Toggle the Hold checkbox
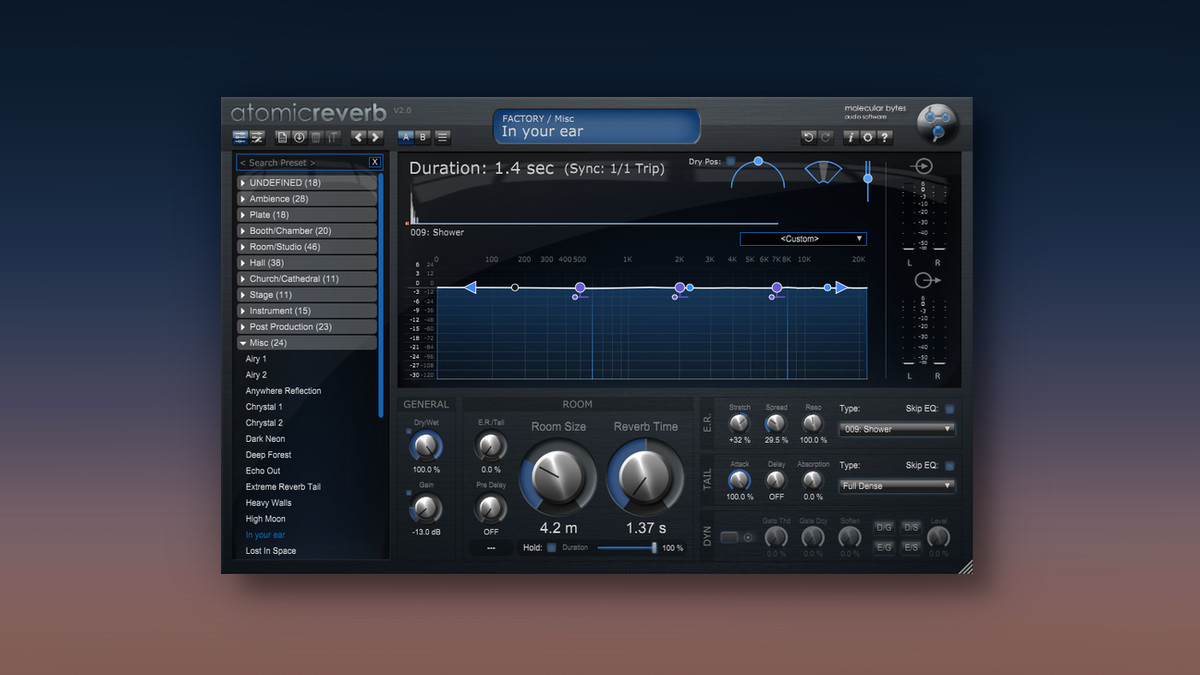The height and width of the screenshot is (675, 1200). (x=551, y=548)
